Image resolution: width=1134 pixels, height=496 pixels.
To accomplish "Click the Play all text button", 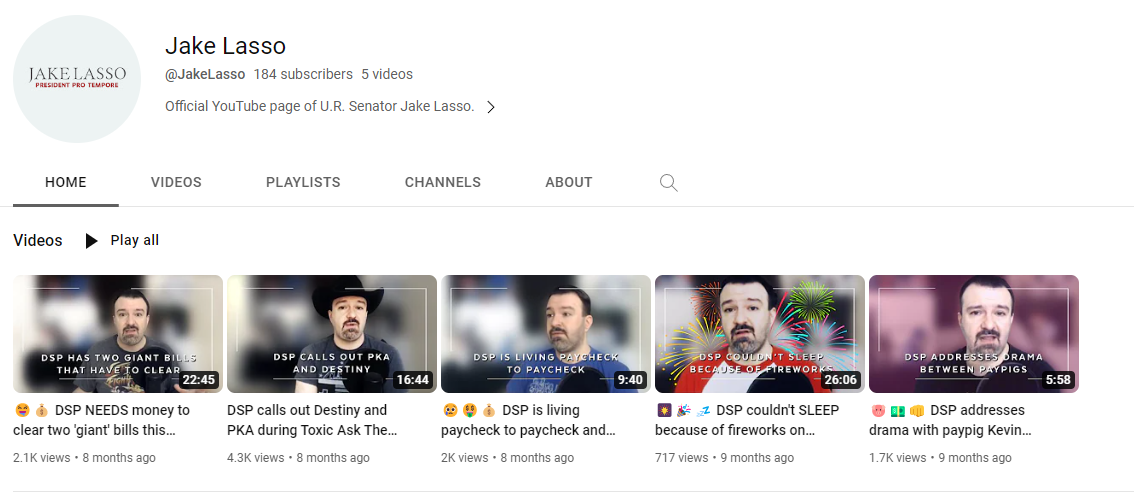I will (135, 240).
